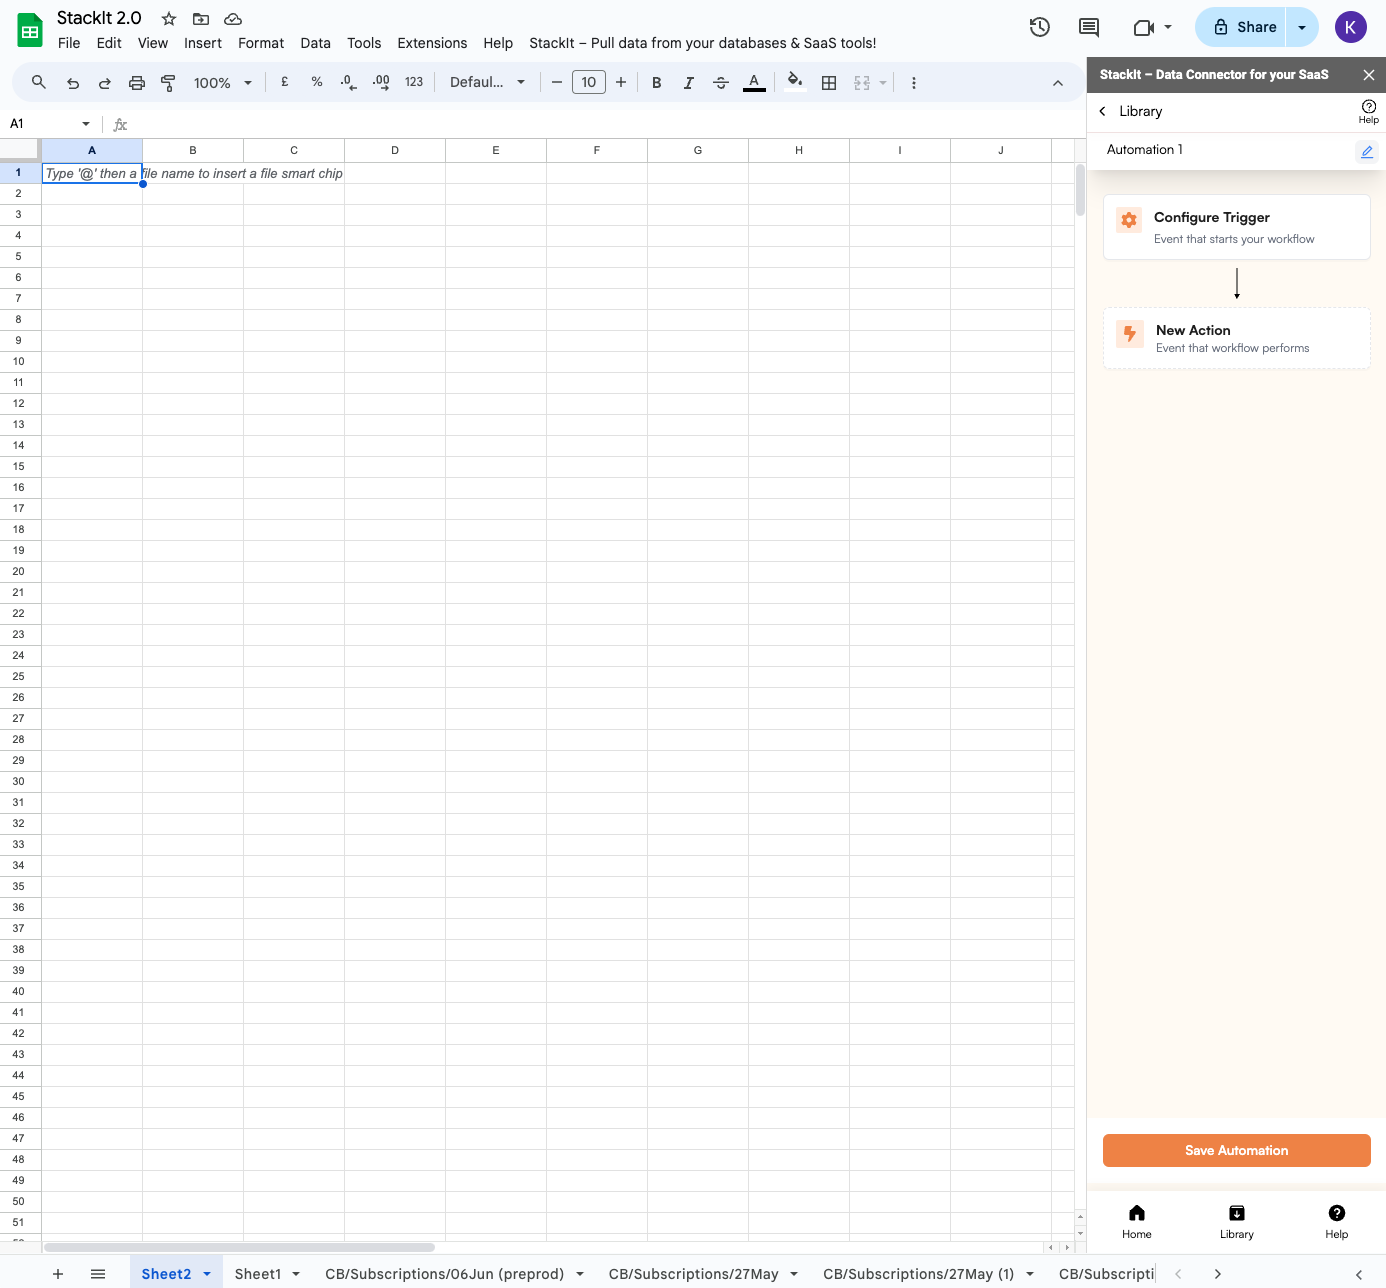The image size is (1386, 1288).
Task: Format as currency with pound icon
Action: coord(285,82)
